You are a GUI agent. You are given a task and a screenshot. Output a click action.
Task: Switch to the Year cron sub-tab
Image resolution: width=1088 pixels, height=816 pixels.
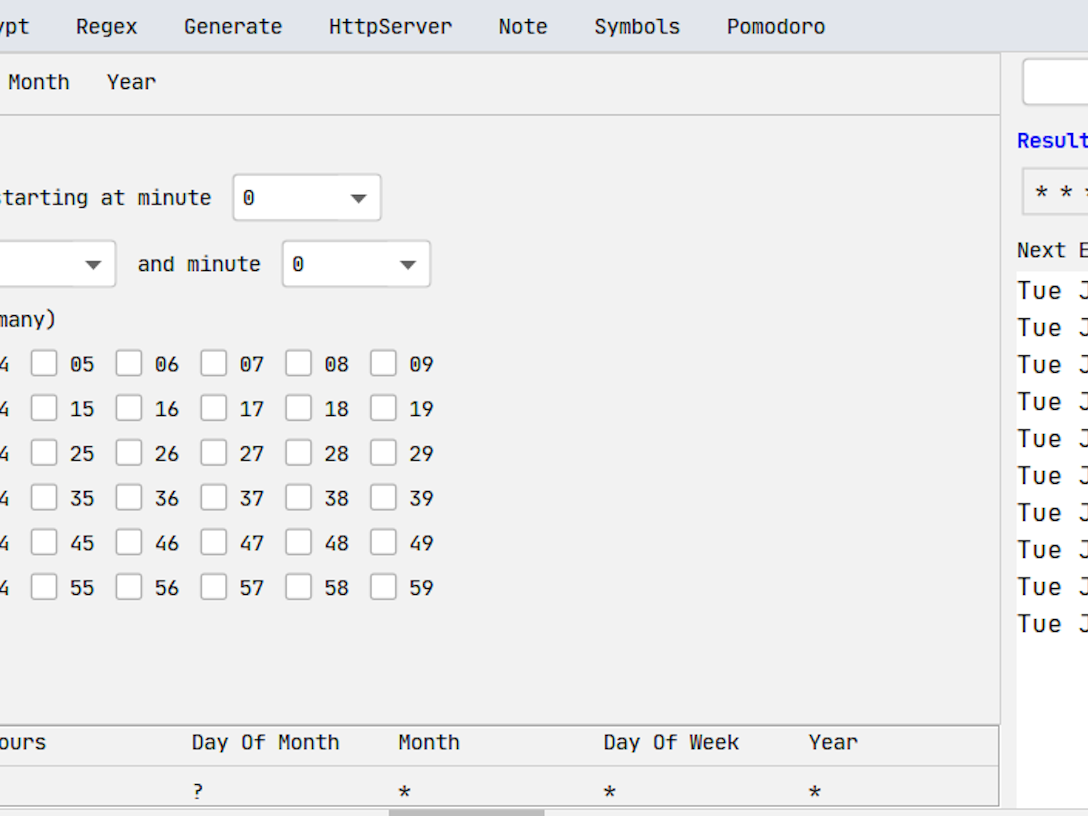tap(131, 83)
